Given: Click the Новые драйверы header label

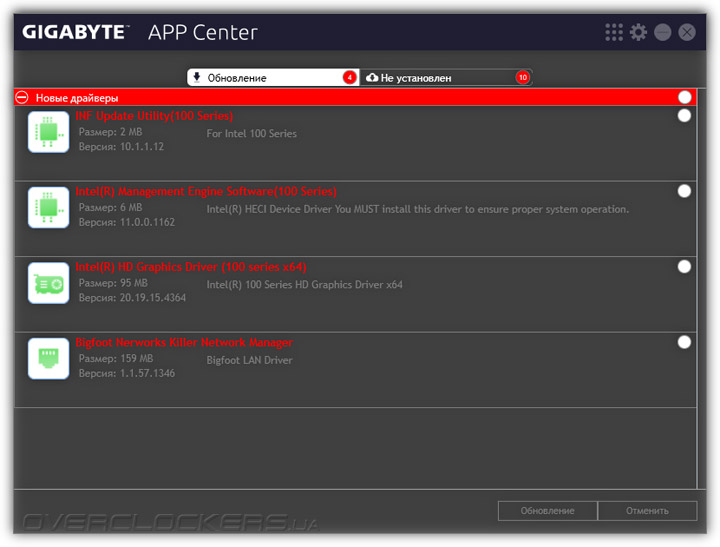Looking at the screenshot, I should coord(77,98).
